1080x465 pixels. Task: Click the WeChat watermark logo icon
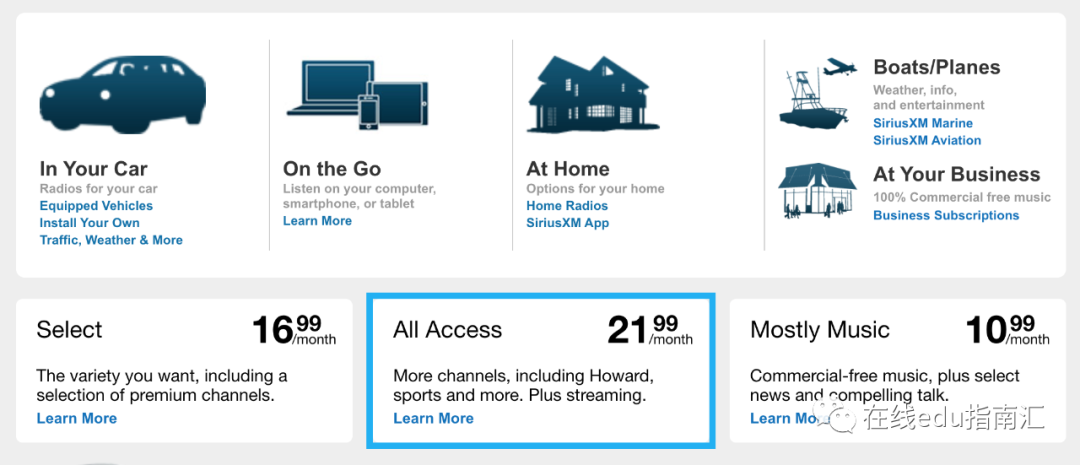click(834, 415)
